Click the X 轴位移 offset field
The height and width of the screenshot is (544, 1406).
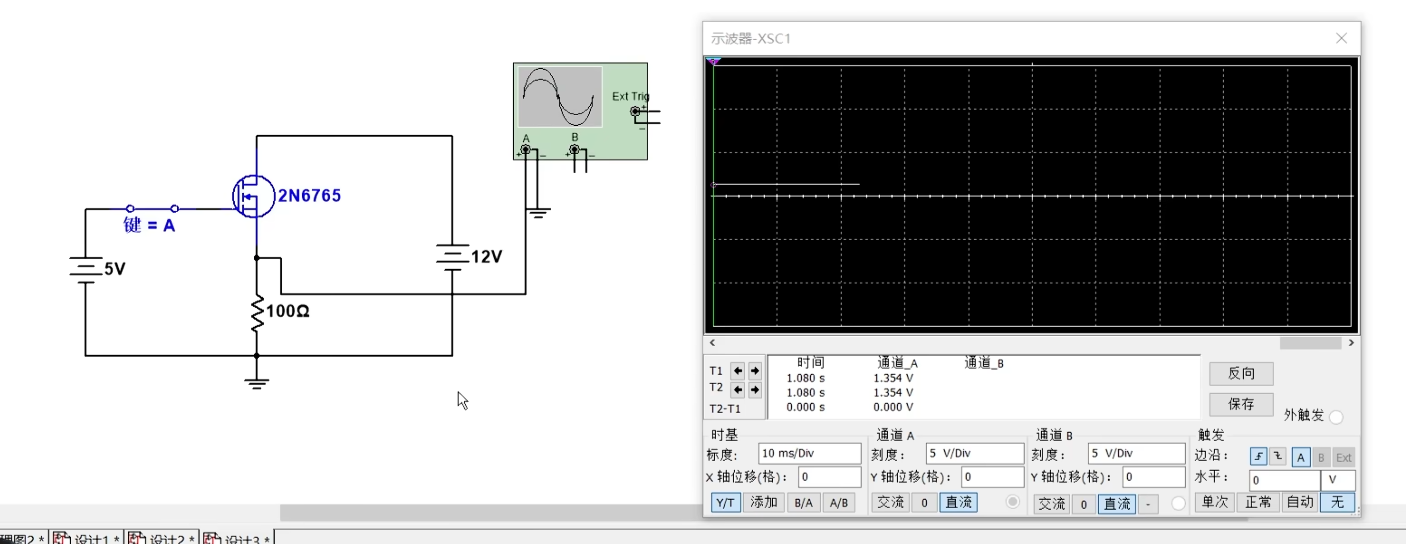pos(829,477)
